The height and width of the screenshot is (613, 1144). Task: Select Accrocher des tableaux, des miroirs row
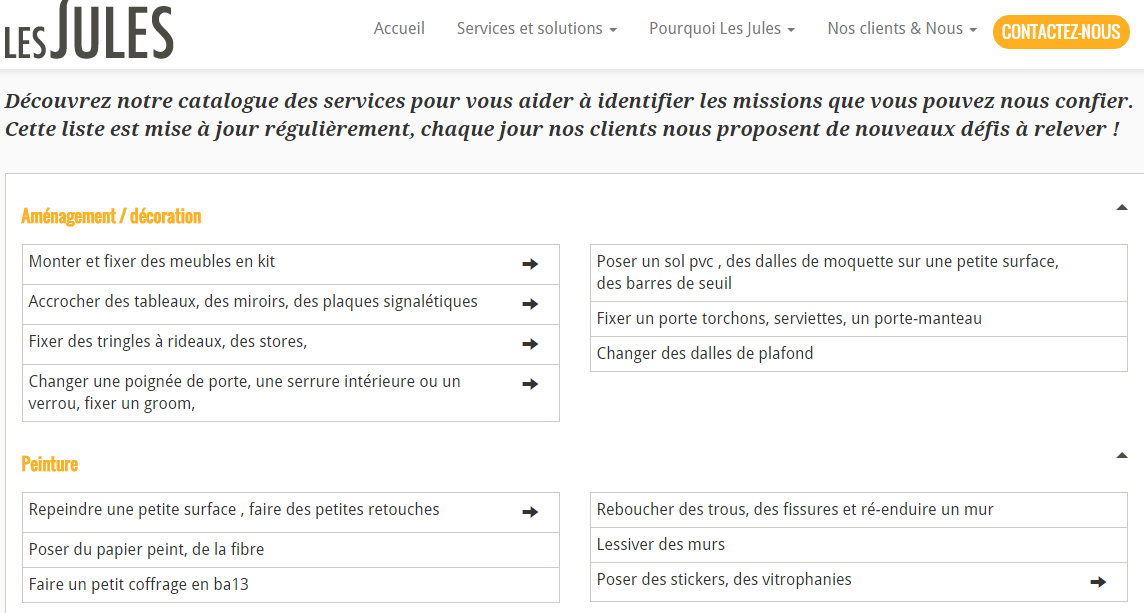[291, 304]
